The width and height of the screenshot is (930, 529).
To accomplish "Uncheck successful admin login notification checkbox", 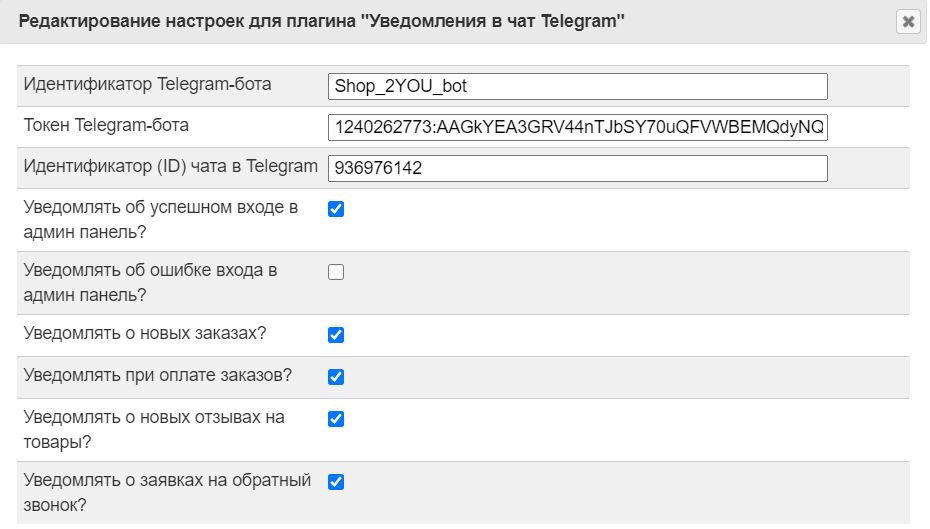I will pyautogui.click(x=336, y=209).
